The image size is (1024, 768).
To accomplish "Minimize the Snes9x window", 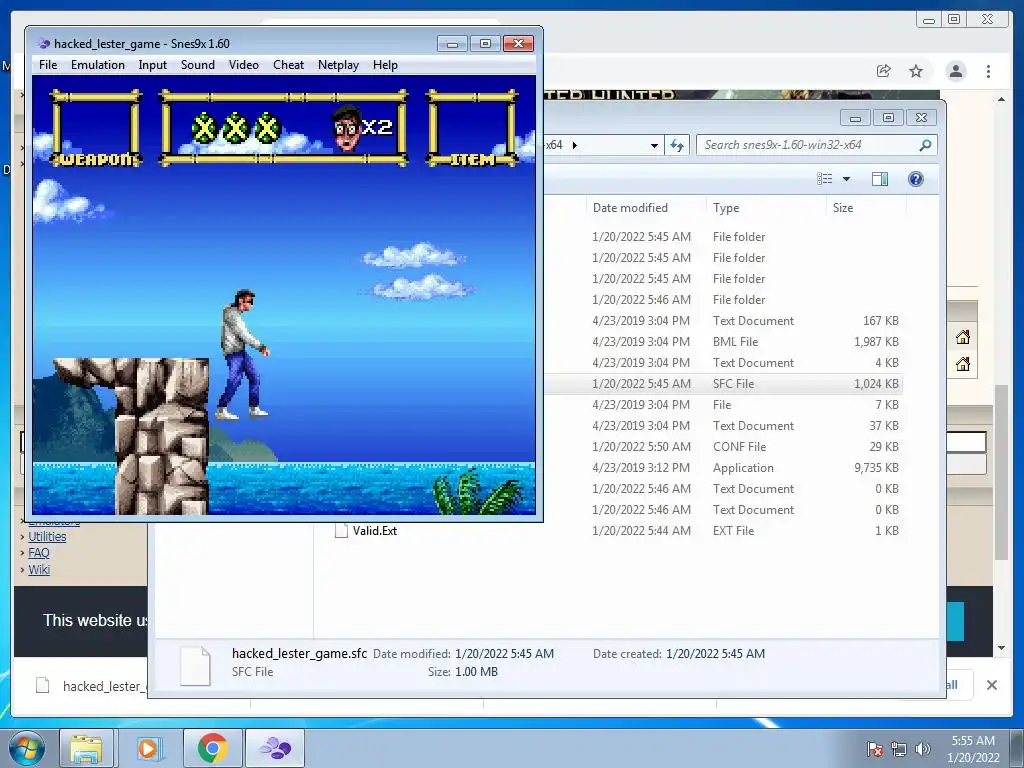I will pyautogui.click(x=452, y=44).
